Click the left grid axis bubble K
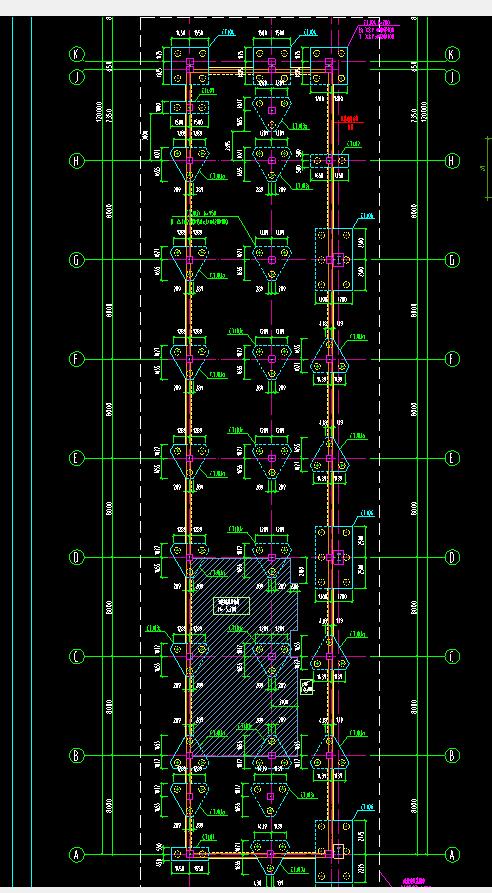 (77, 54)
